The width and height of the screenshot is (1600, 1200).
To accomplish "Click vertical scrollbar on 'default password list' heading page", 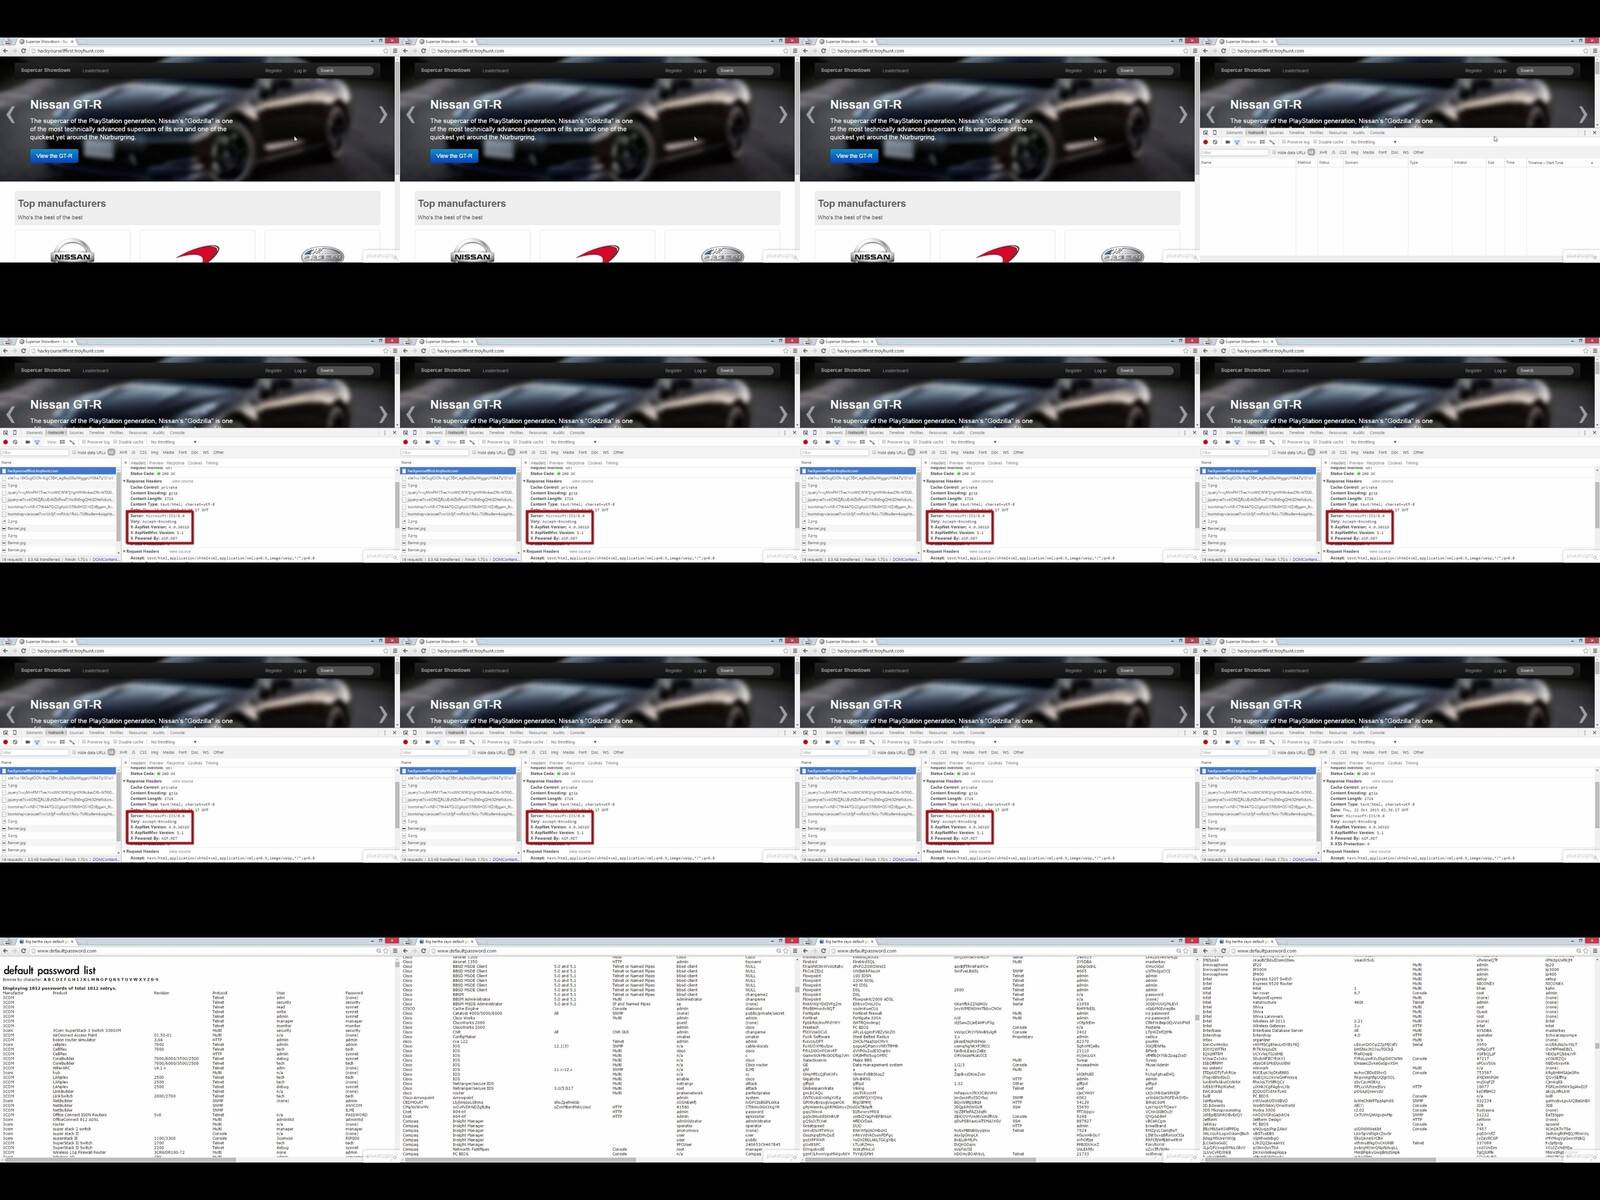I will pyautogui.click(x=397, y=1057).
